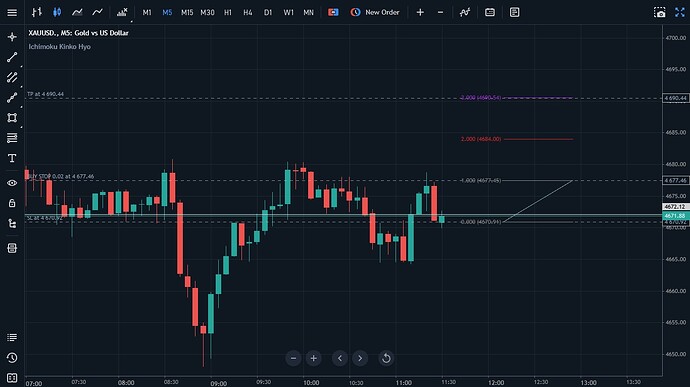Open the economic calendar icon
This screenshot has height=387, width=690.
point(490,12)
